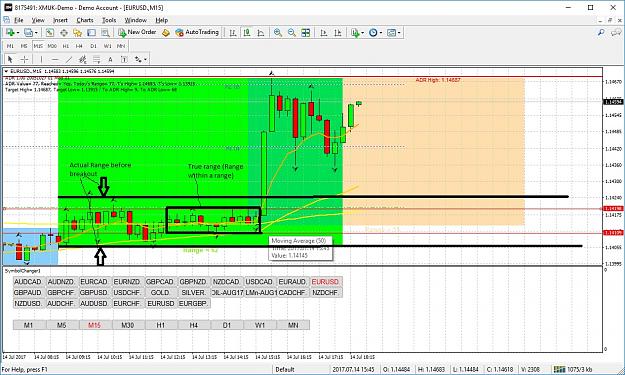Image resolution: width=625 pixels, height=375 pixels.
Task: Tile chart windows icon
Action: (306, 33)
